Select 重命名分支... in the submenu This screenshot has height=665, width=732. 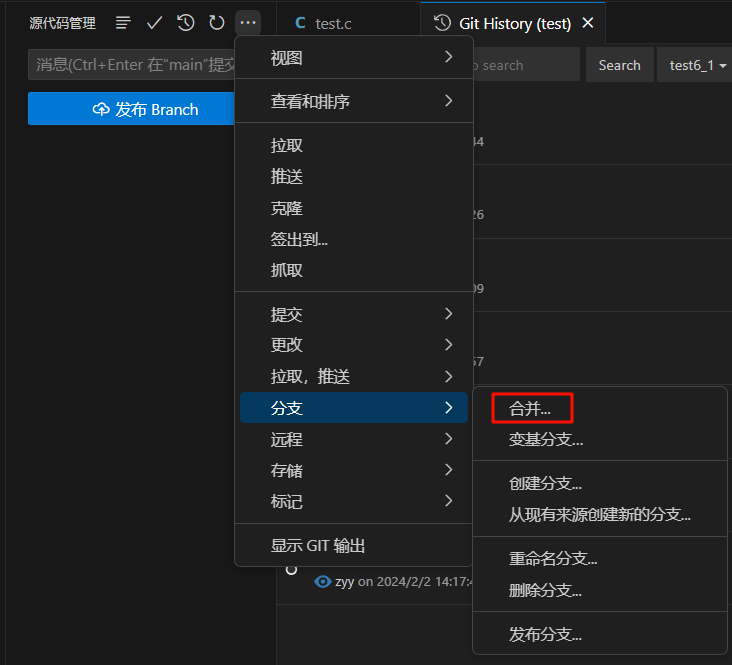coord(600,559)
